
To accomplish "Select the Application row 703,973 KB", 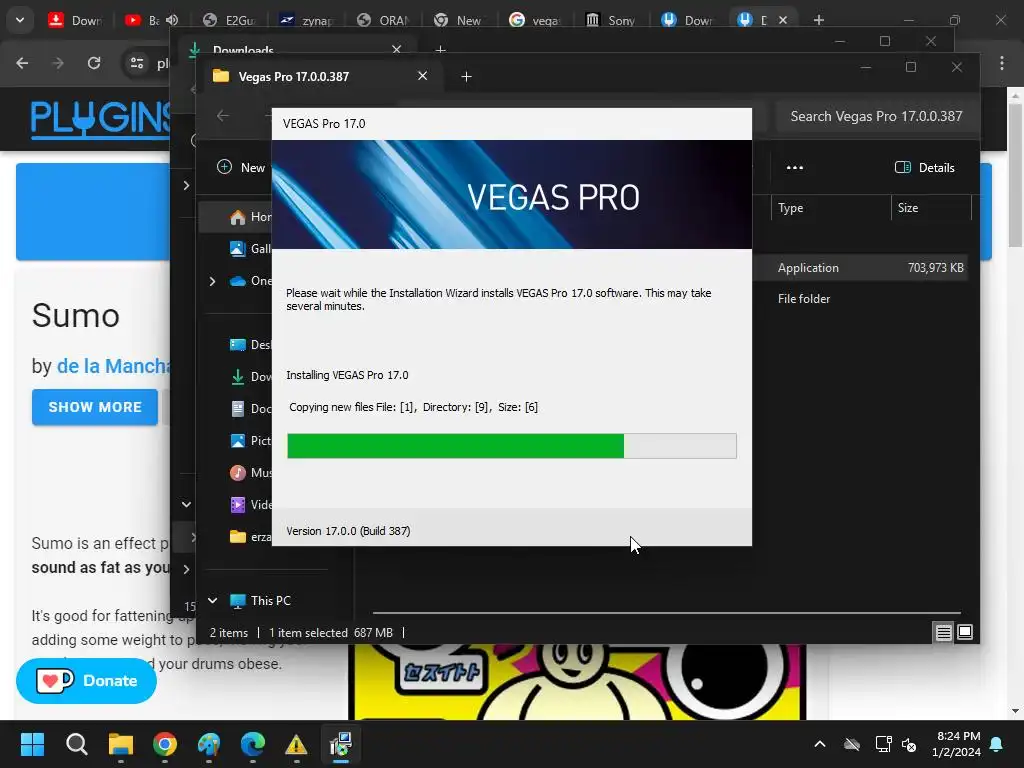I will [859, 268].
